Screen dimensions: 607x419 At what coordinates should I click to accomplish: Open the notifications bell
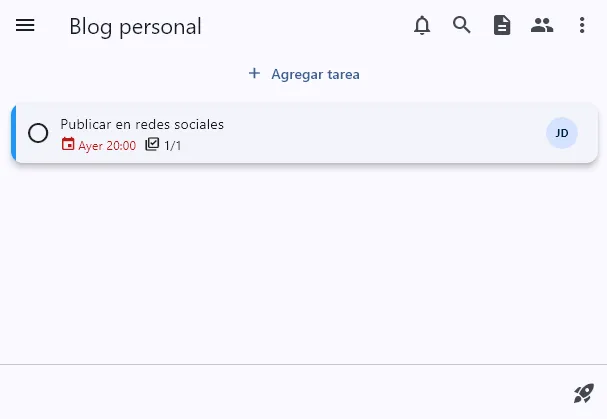tap(422, 26)
